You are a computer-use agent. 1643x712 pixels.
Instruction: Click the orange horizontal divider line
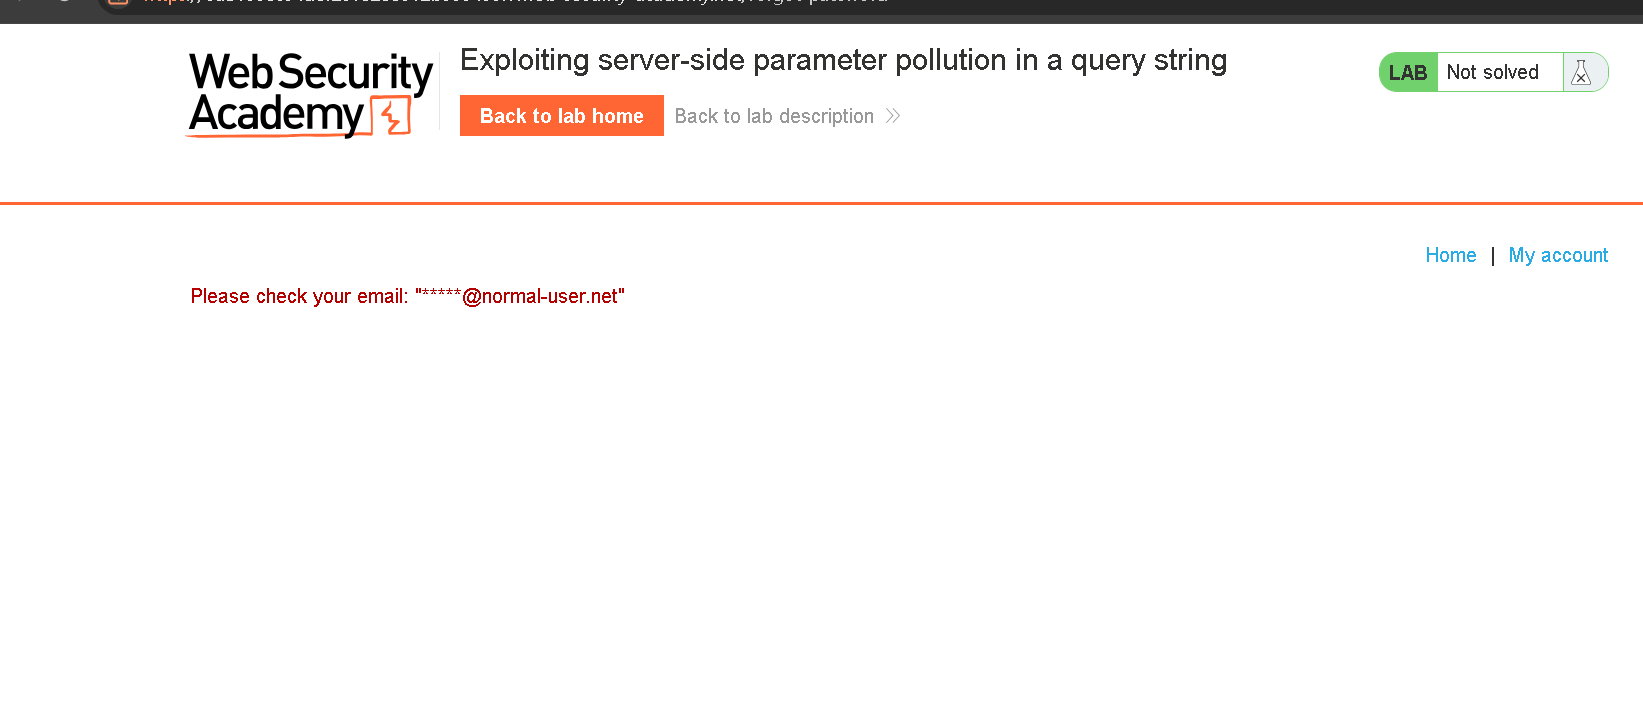(x=821, y=203)
